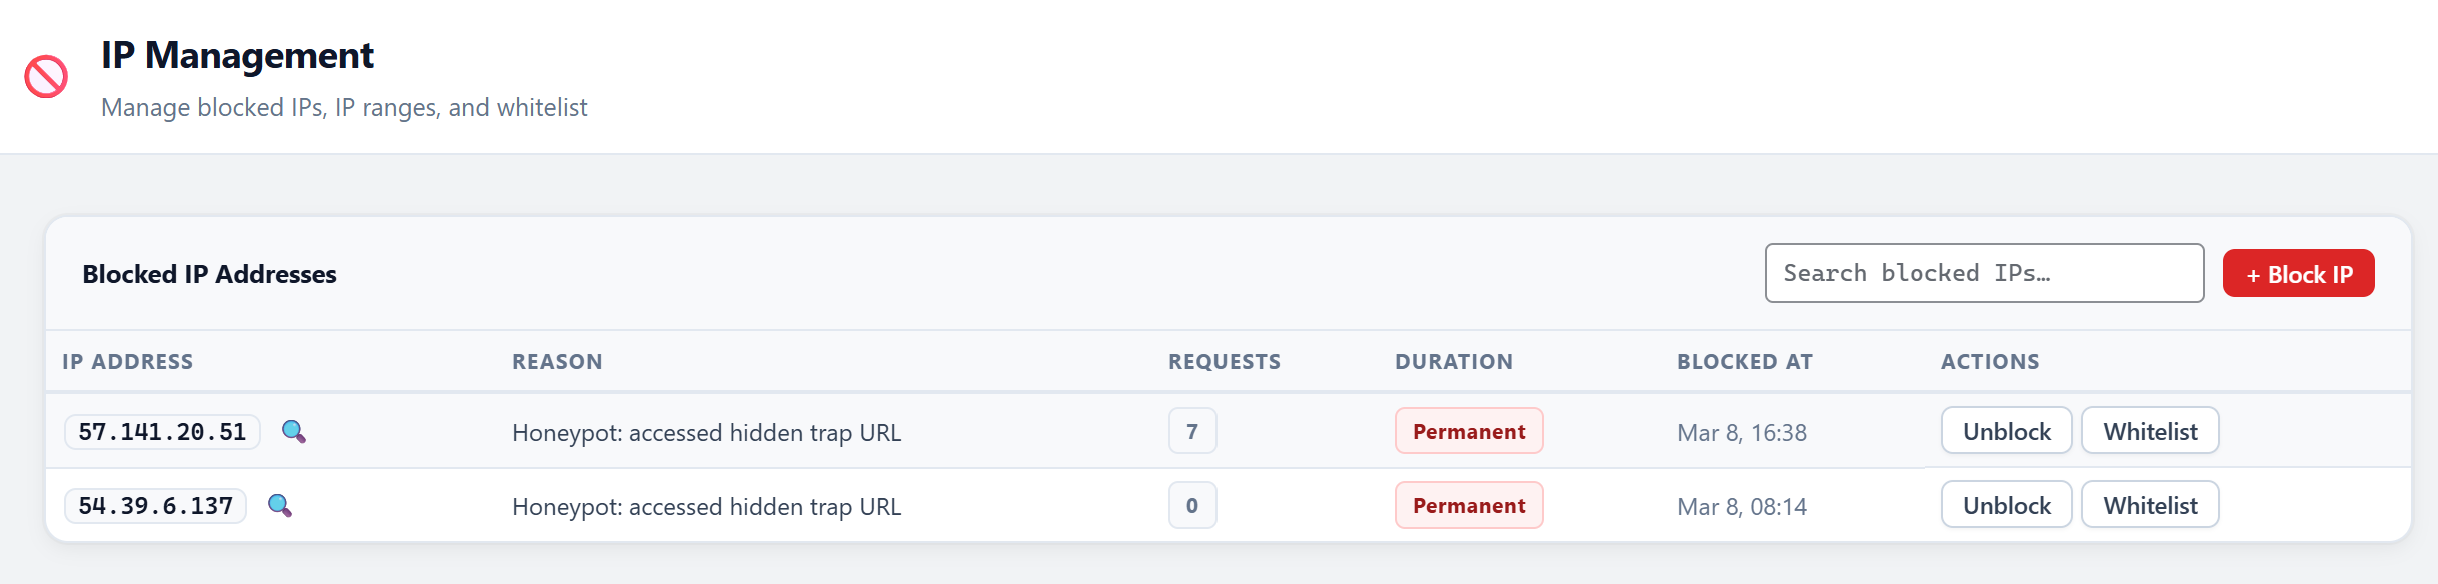Whitelist the IP 54.39.6.137
The image size is (2438, 584).
pyautogui.click(x=2150, y=505)
